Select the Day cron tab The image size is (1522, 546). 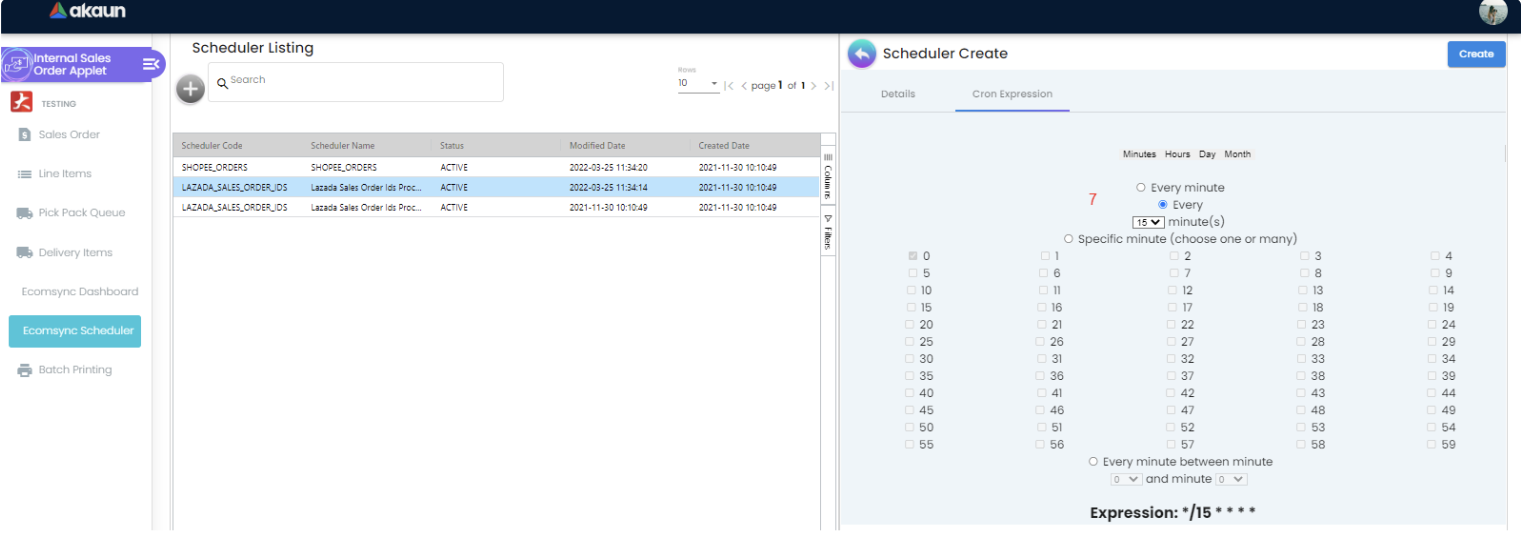[x=1207, y=154]
